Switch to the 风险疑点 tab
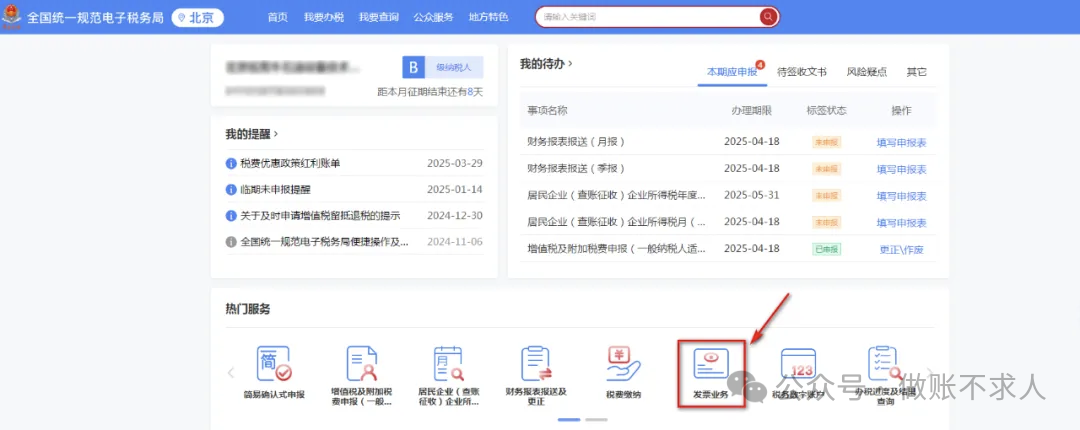The image size is (1080, 430). (x=866, y=72)
